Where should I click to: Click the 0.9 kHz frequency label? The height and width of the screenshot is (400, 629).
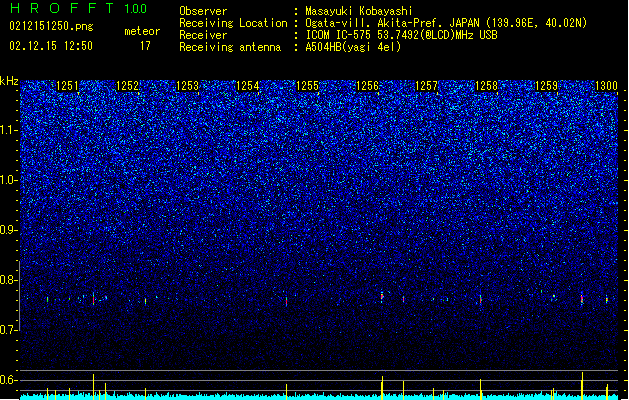pos(9,230)
